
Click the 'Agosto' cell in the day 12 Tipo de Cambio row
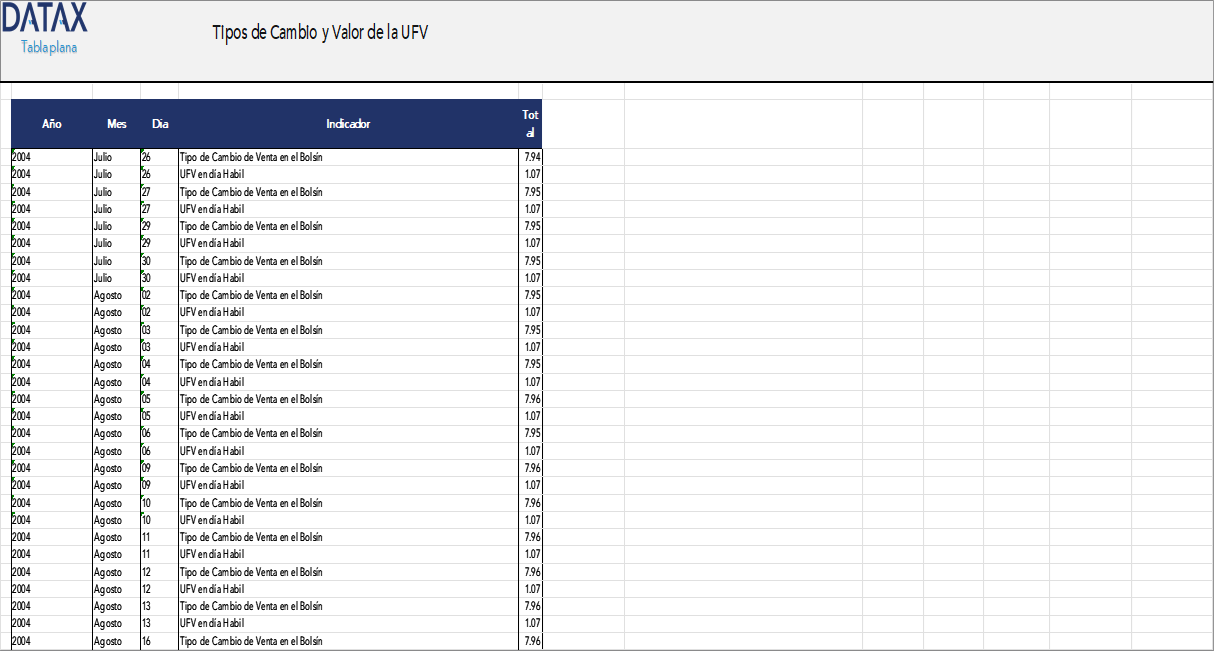pos(117,572)
